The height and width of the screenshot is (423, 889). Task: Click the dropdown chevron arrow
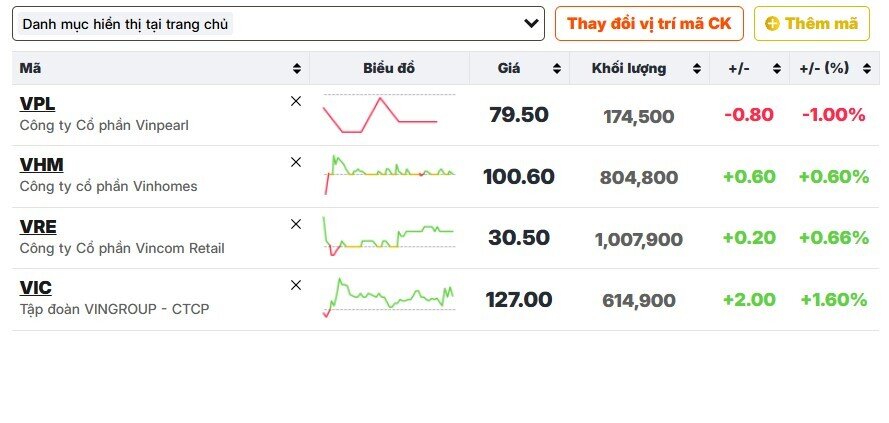click(x=531, y=24)
